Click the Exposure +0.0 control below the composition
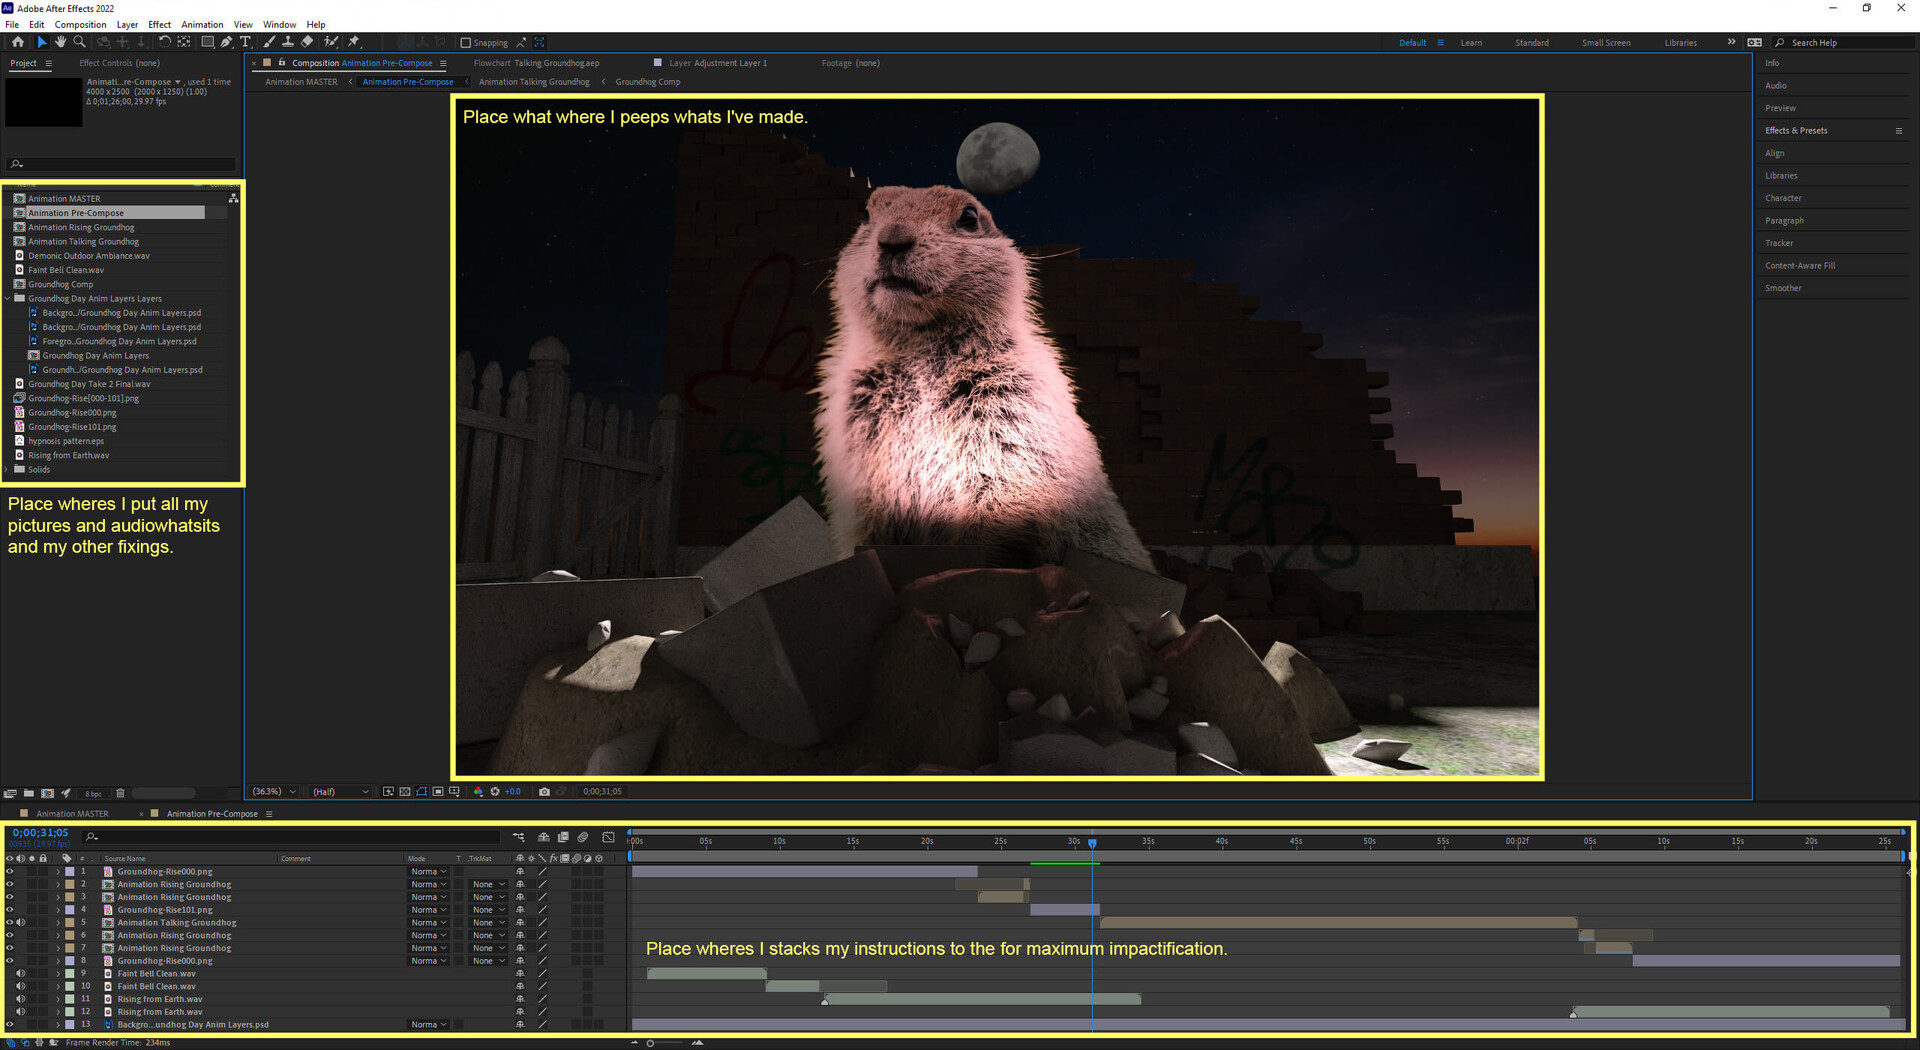This screenshot has width=1920, height=1050. (512, 791)
